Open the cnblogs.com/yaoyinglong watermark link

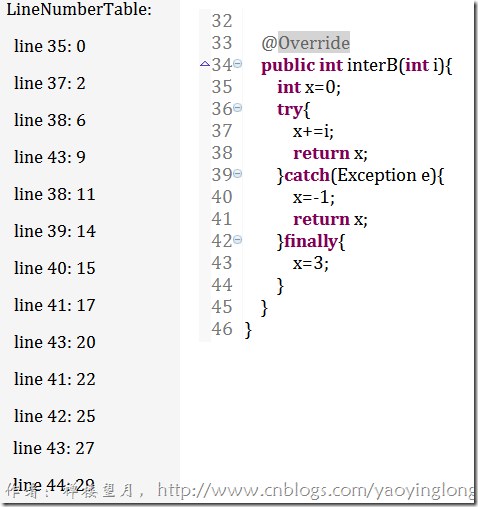[x=316, y=491]
